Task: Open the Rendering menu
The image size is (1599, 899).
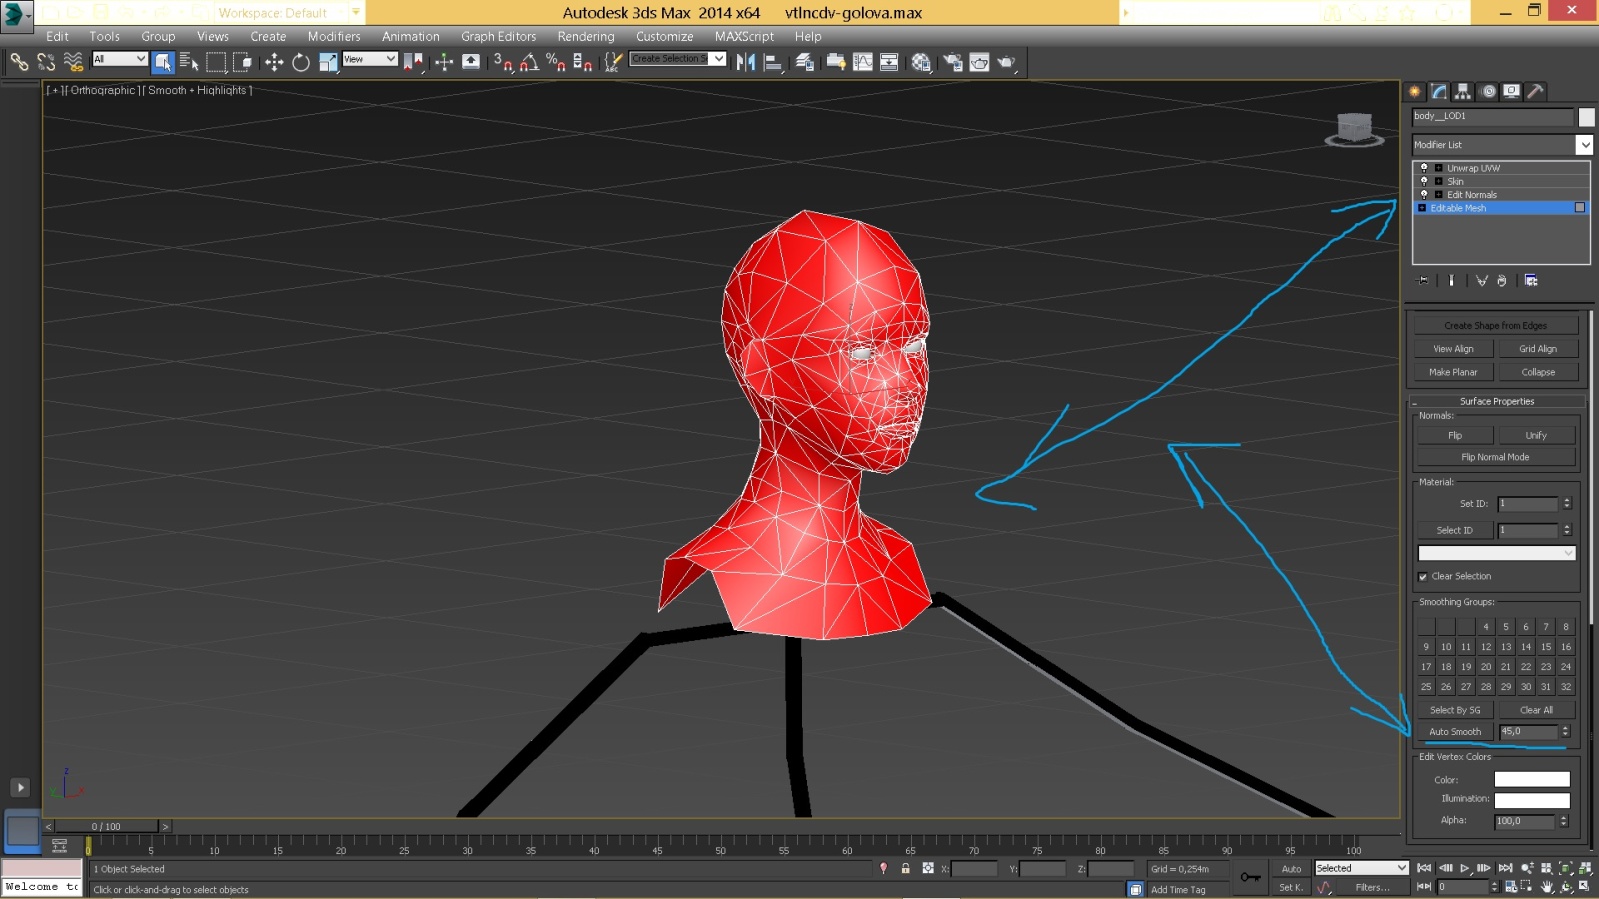Action: pyautogui.click(x=586, y=36)
